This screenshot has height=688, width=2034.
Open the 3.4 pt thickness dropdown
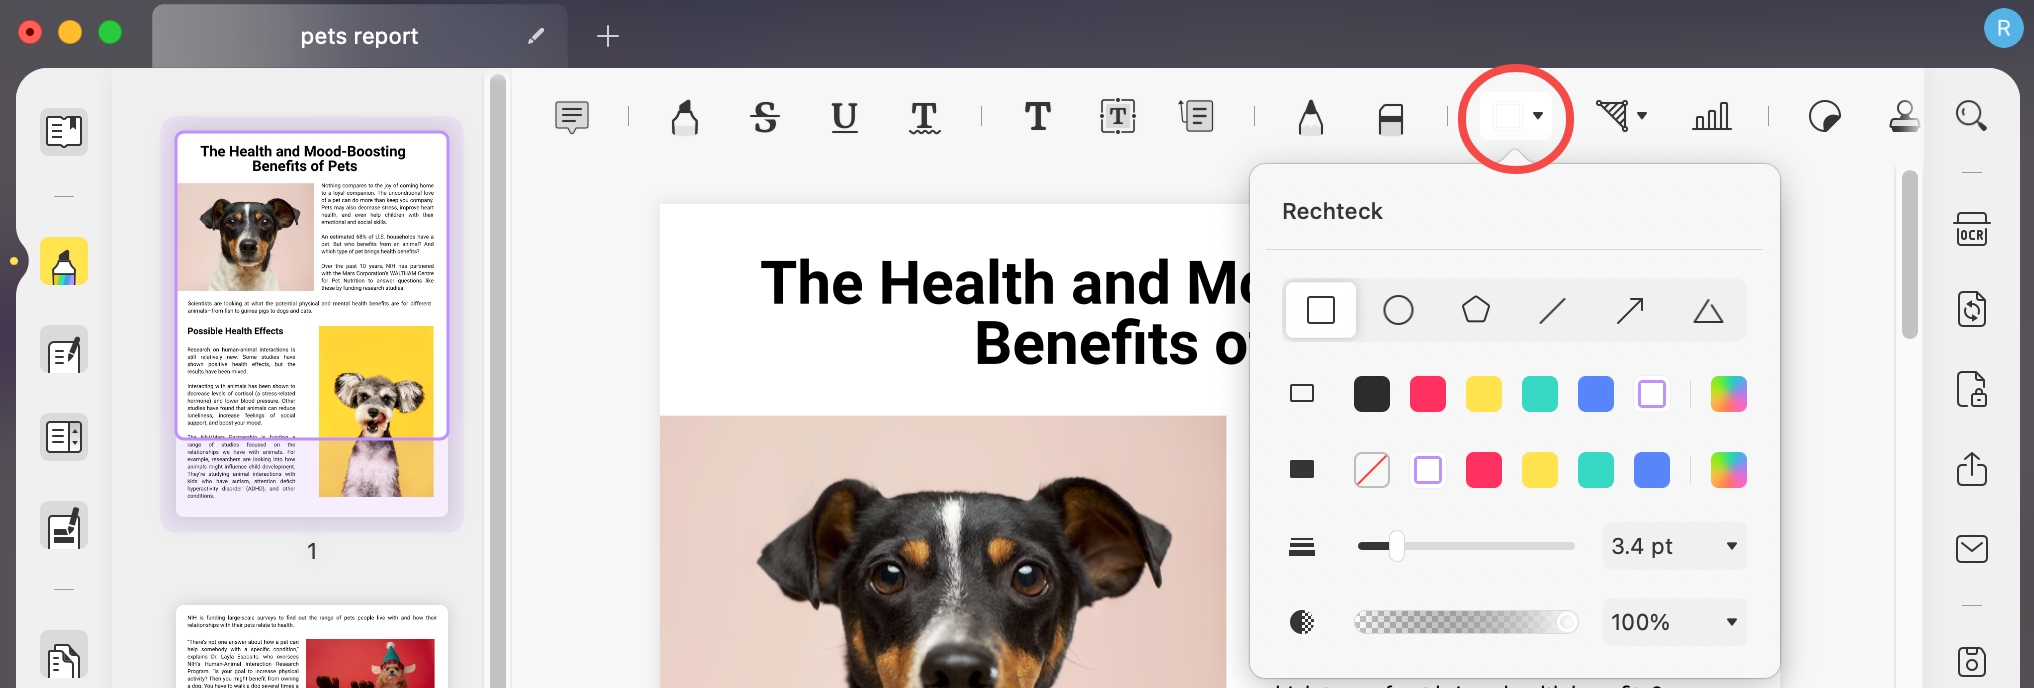pyautogui.click(x=1675, y=546)
